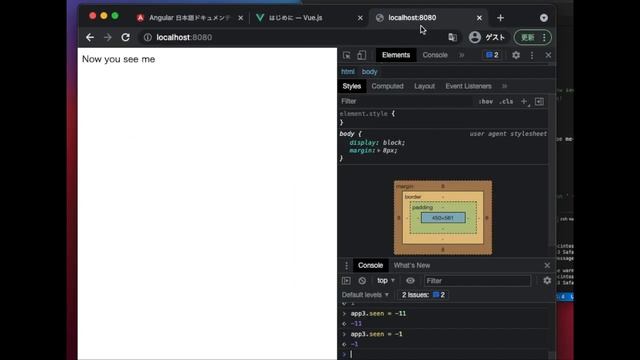Select body breadcrumb node
Viewport: 640px width, 360px height.
pyautogui.click(x=369, y=71)
